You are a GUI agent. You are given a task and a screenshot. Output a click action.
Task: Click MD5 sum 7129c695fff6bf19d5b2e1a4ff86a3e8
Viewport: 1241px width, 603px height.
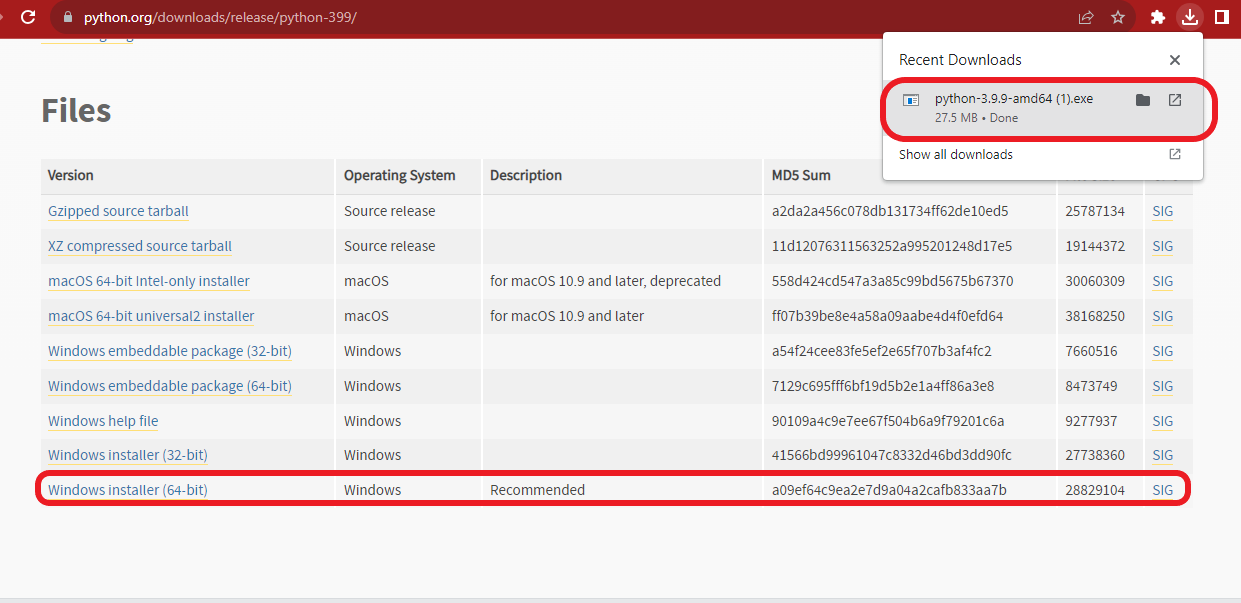pyautogui.click(x=883, y=386)
